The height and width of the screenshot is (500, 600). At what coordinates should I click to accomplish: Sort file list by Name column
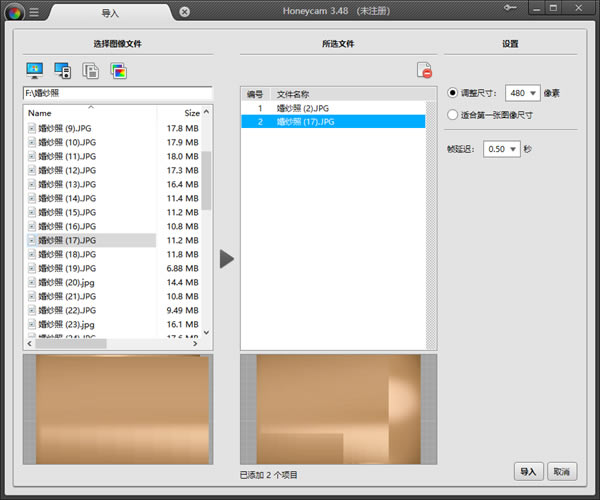tap(90, 113)
